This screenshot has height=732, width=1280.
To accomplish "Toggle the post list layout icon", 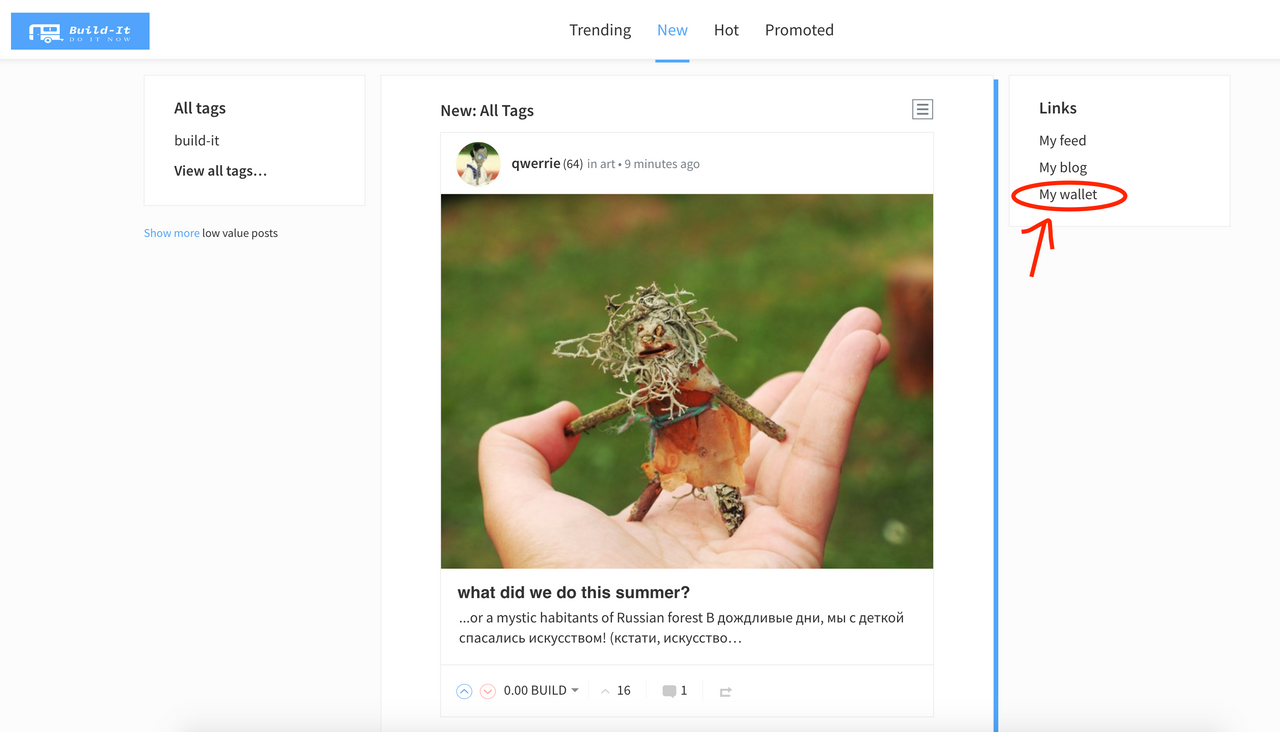I will (x=922, y=109).
